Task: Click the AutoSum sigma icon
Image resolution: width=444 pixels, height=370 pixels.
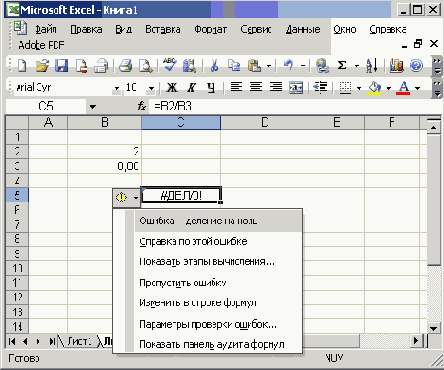Action: [x=342, y=65]
